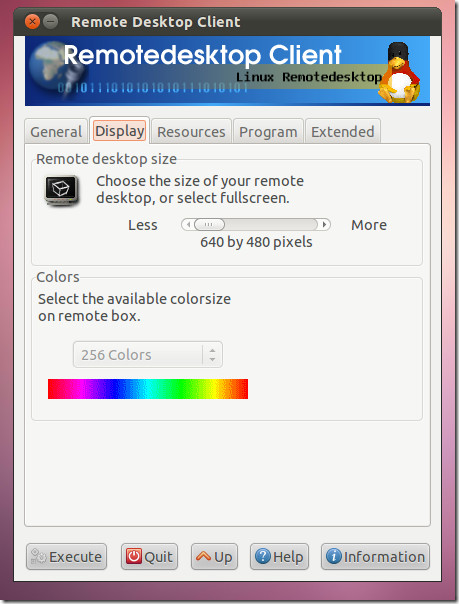Open the Extended tab
Viewport: 459px width, 604px height.
tap(343, 132)
